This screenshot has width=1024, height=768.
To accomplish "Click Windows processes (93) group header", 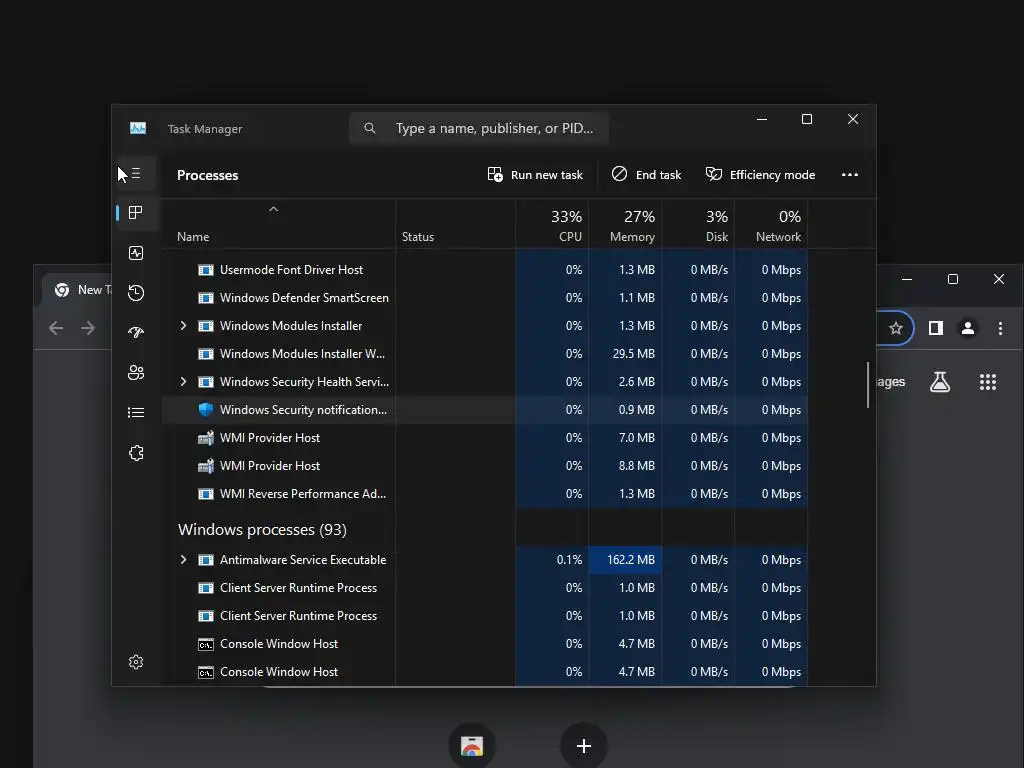I will pyautogui.click(x=262, y=530).
